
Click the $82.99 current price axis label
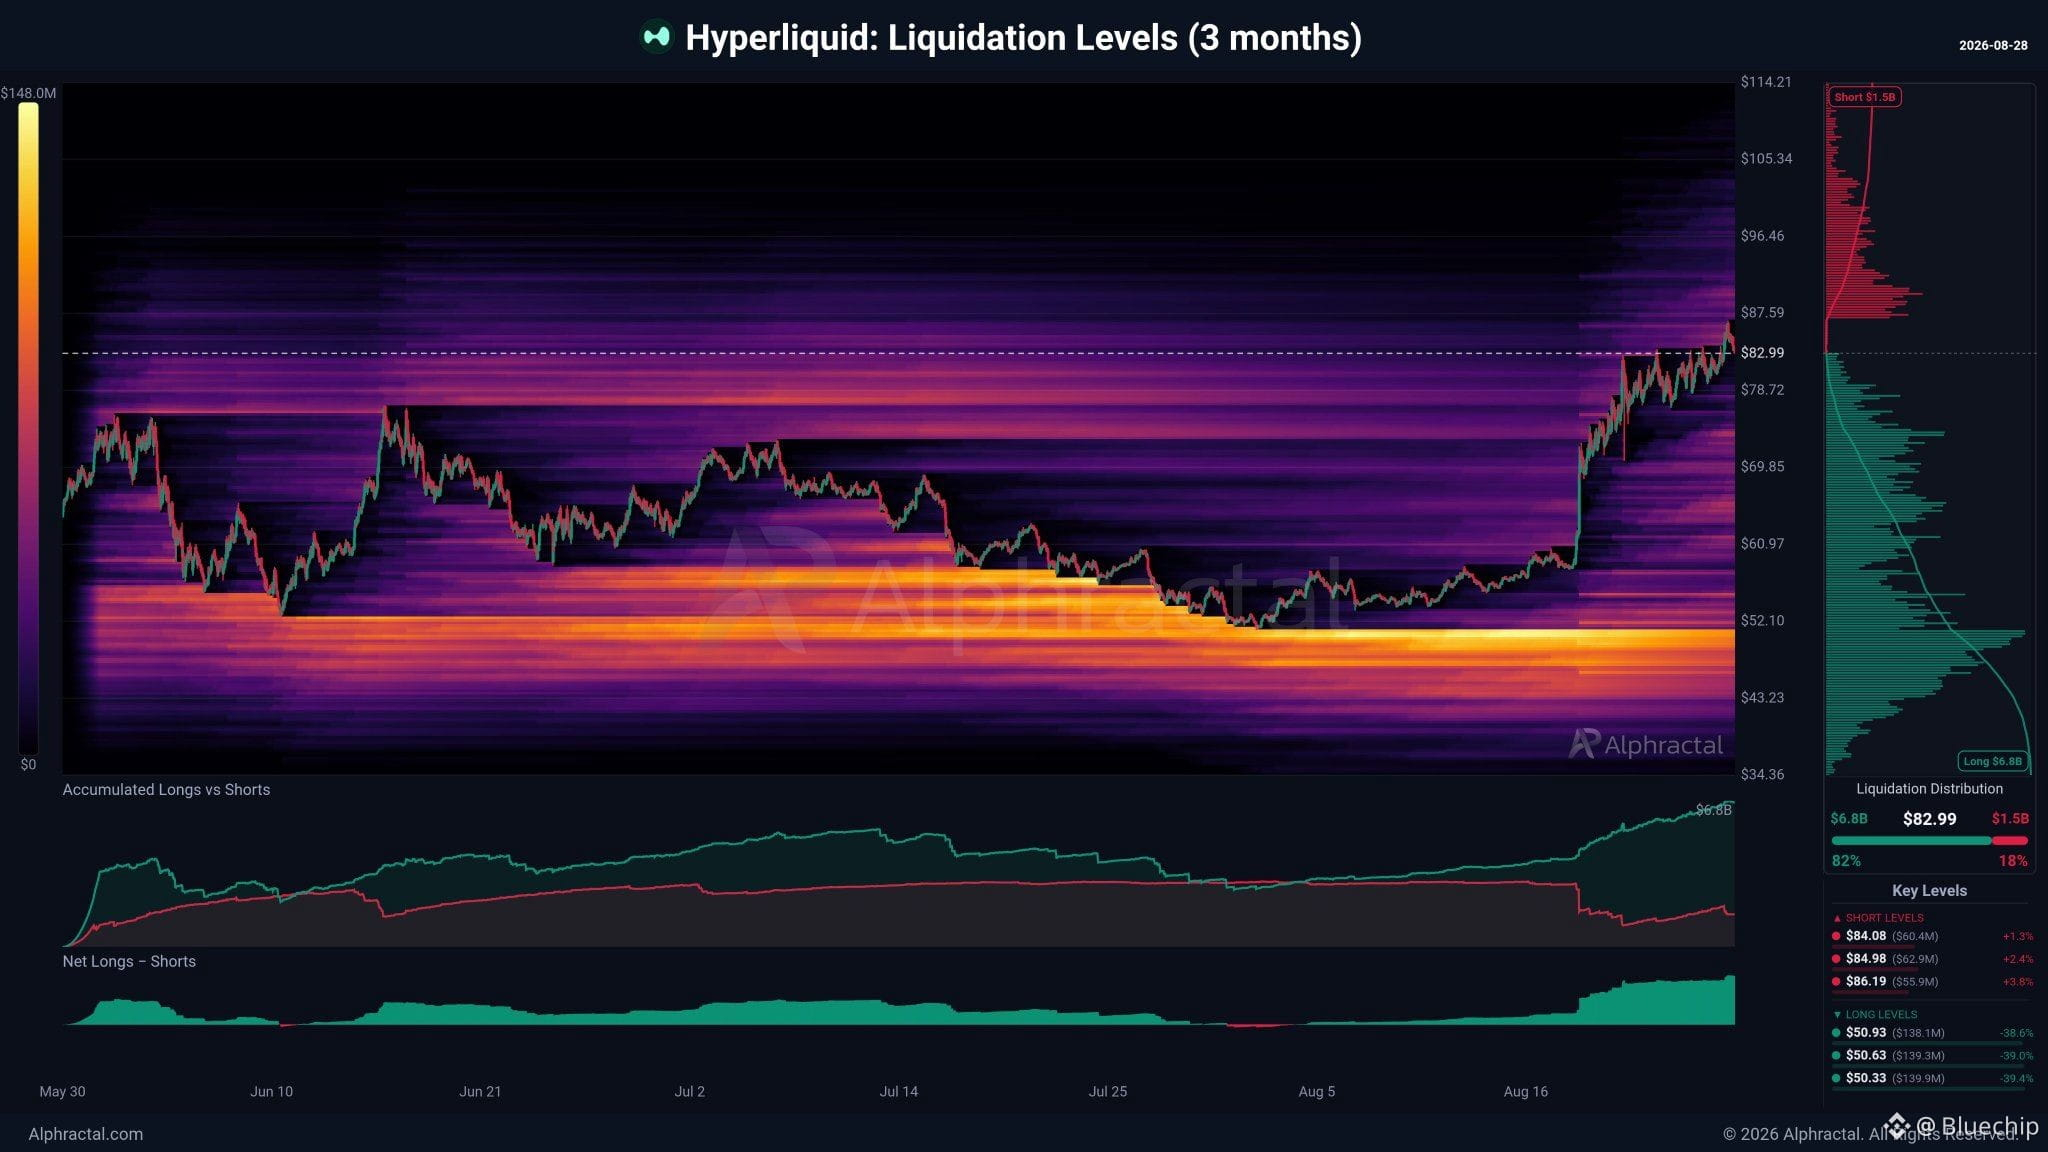pyautogui.click(x=1762, y=352)
